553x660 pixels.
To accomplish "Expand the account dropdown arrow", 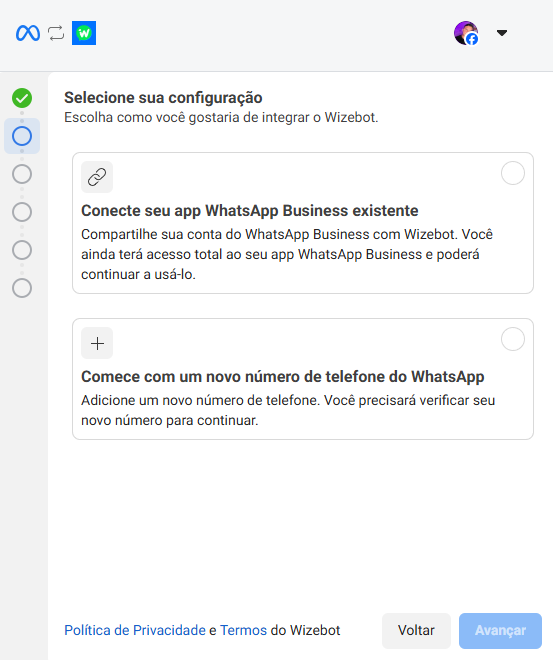I will pyautogui.click(x=502, y=33).
